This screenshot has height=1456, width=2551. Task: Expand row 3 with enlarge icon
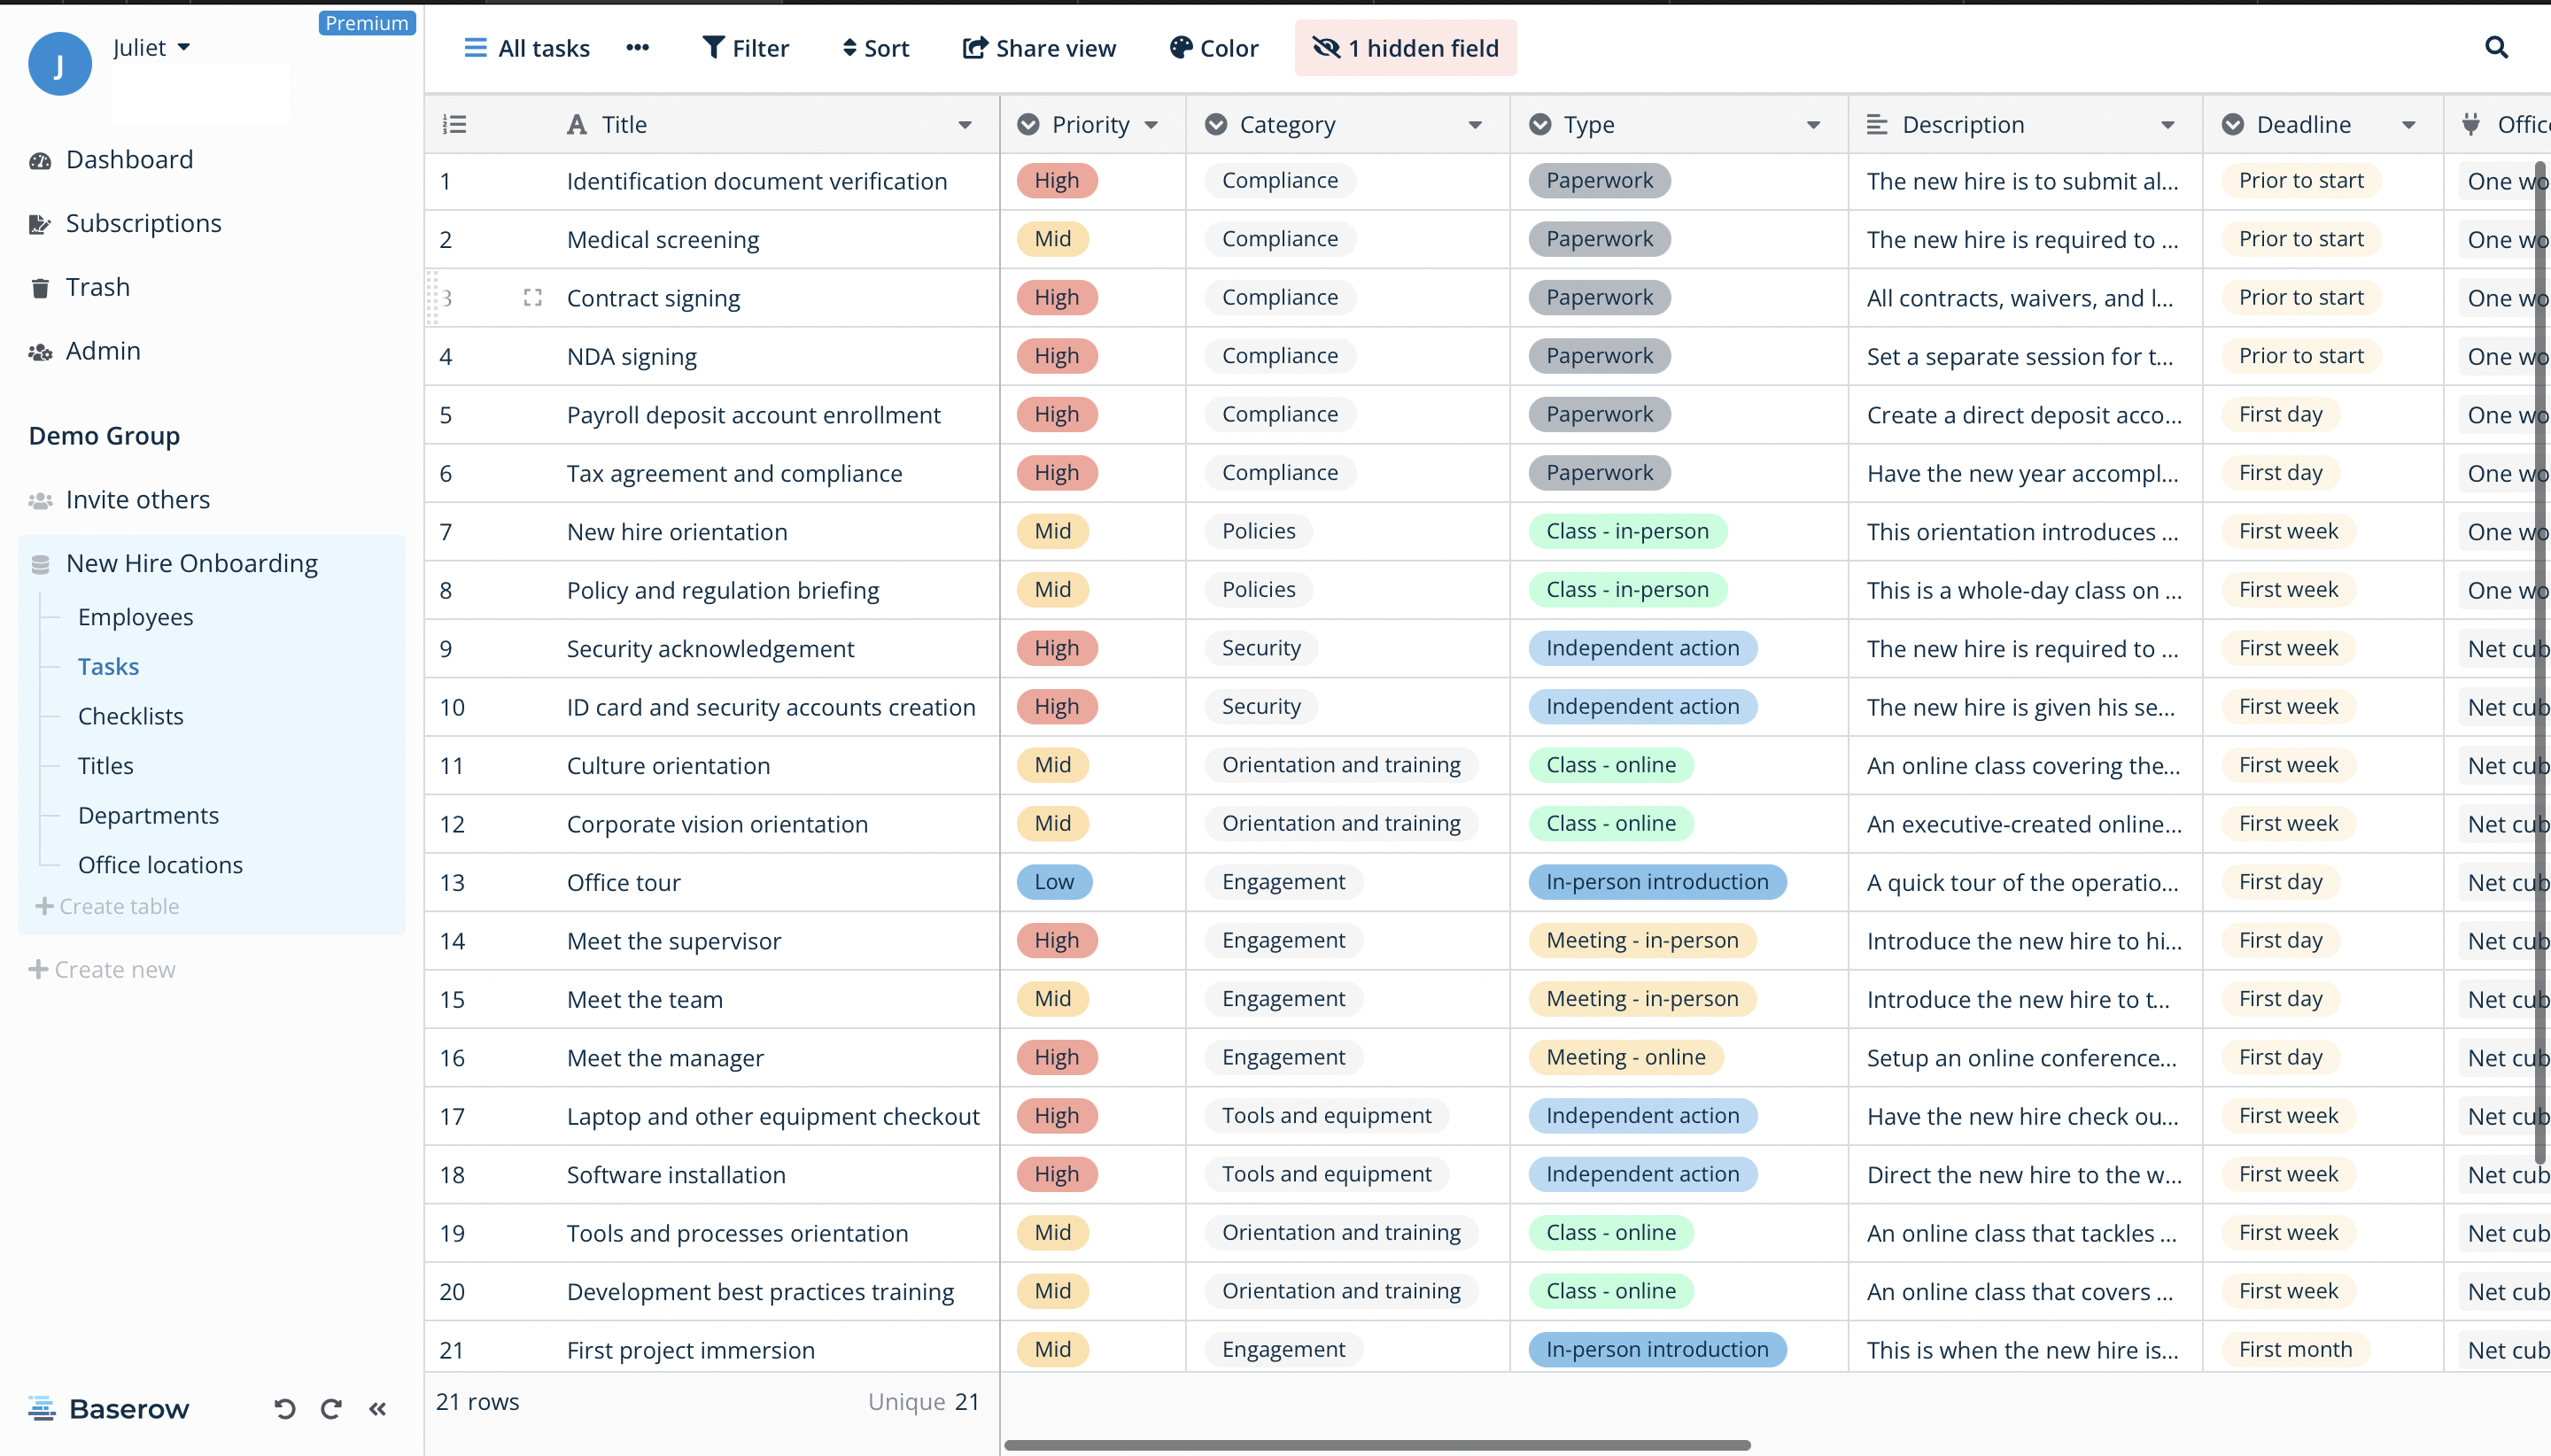[532, 298]
